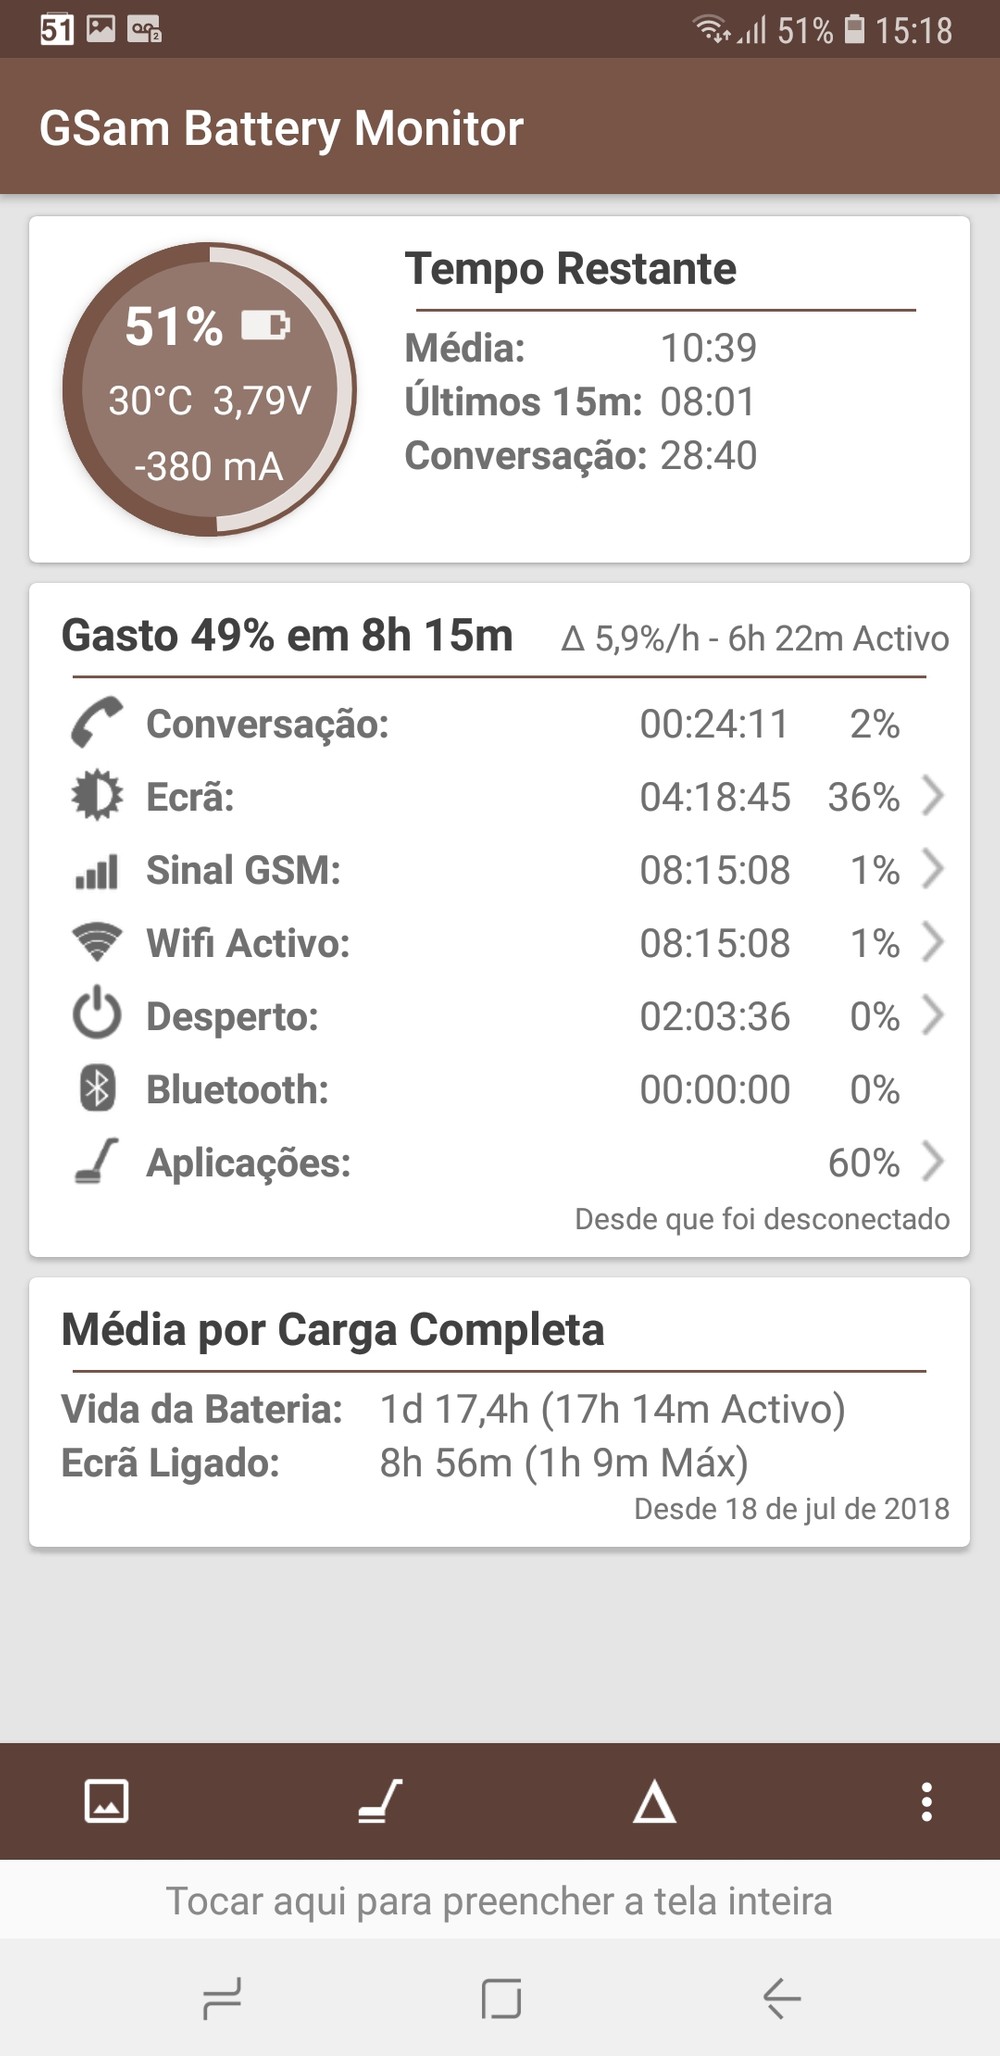
Task: Tap the brightness icon beside Ecrã
Action: (x=97, y=797)
